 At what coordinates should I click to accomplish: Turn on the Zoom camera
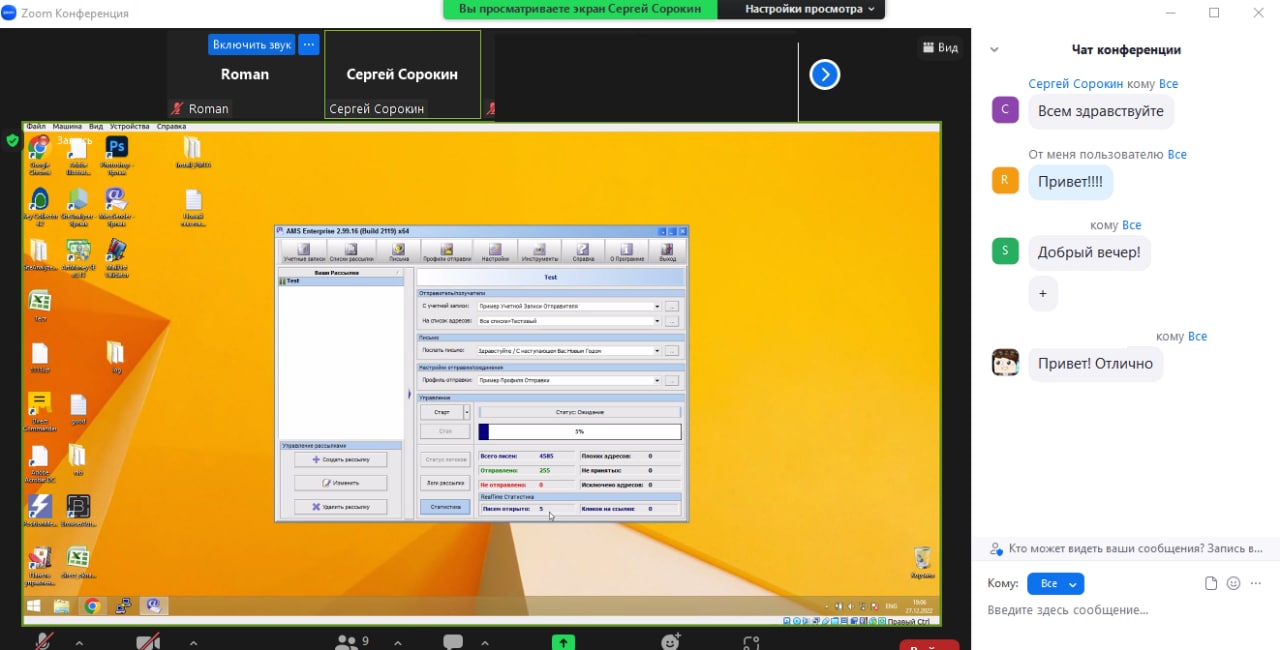(148, 640)
